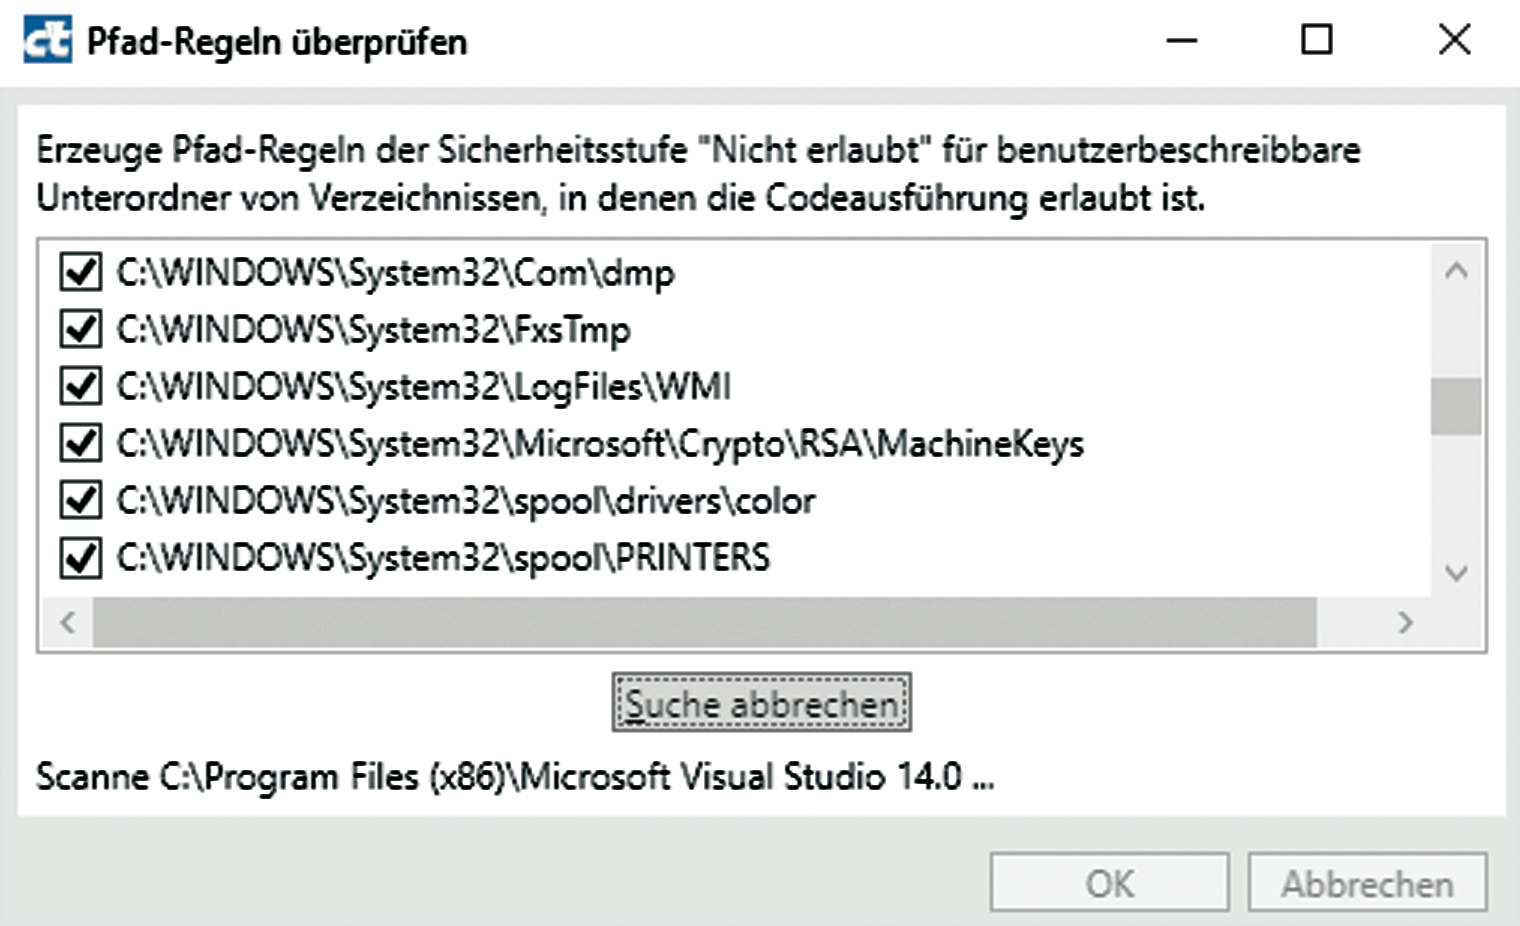
Task: Click the list's scroll up arrow
Action: pos(1456,270)
